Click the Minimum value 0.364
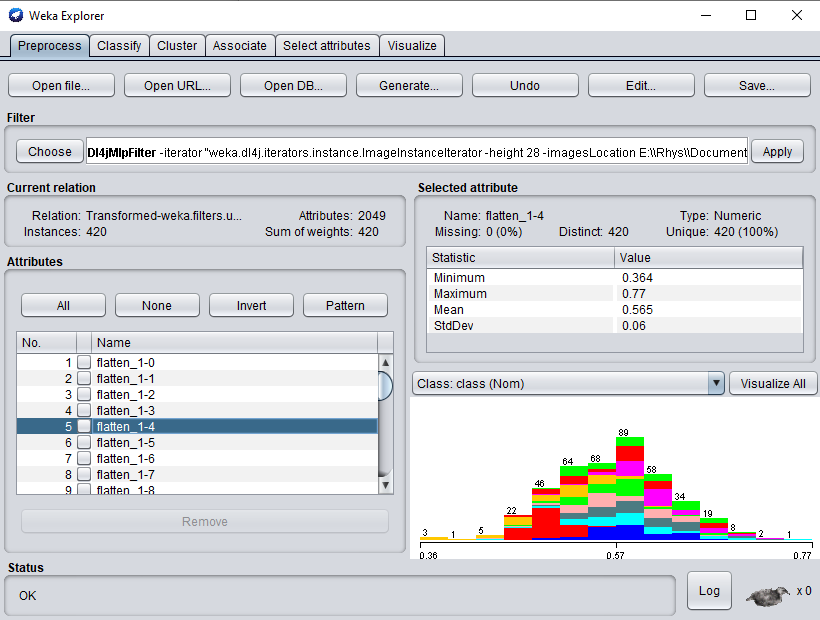Image resolution: width=820 pixels, height=620 pixels. (637, 278)
